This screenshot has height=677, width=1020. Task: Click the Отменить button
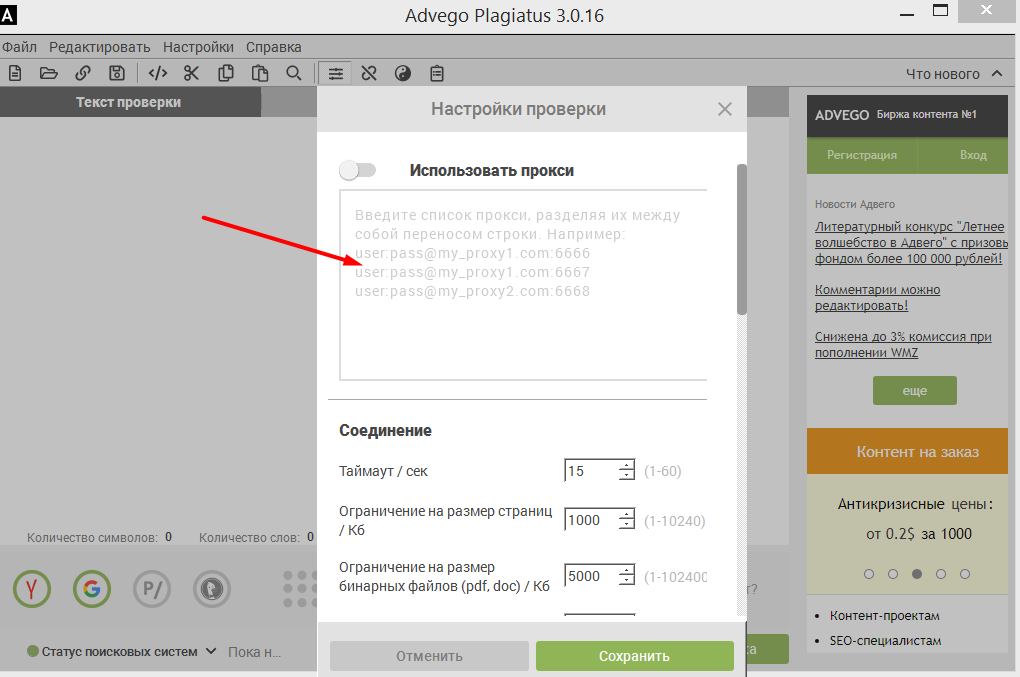tap(429, 656)
